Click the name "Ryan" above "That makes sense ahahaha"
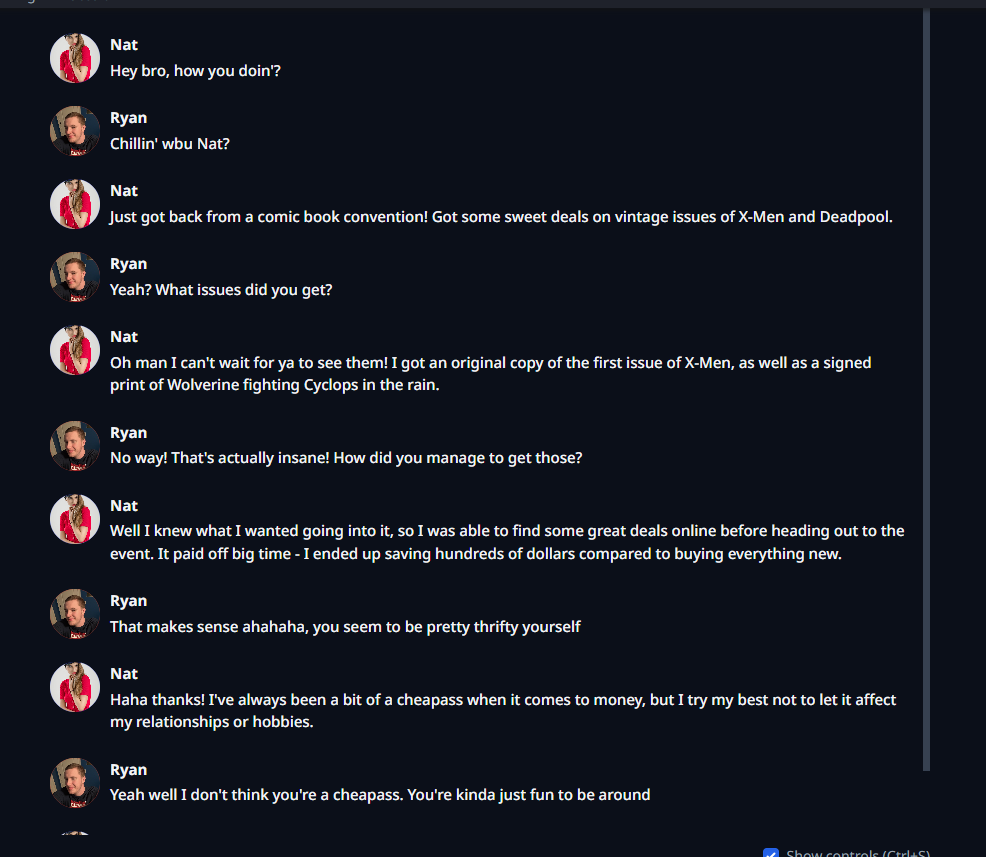This screenshot has width=986, height=857. 128,601
